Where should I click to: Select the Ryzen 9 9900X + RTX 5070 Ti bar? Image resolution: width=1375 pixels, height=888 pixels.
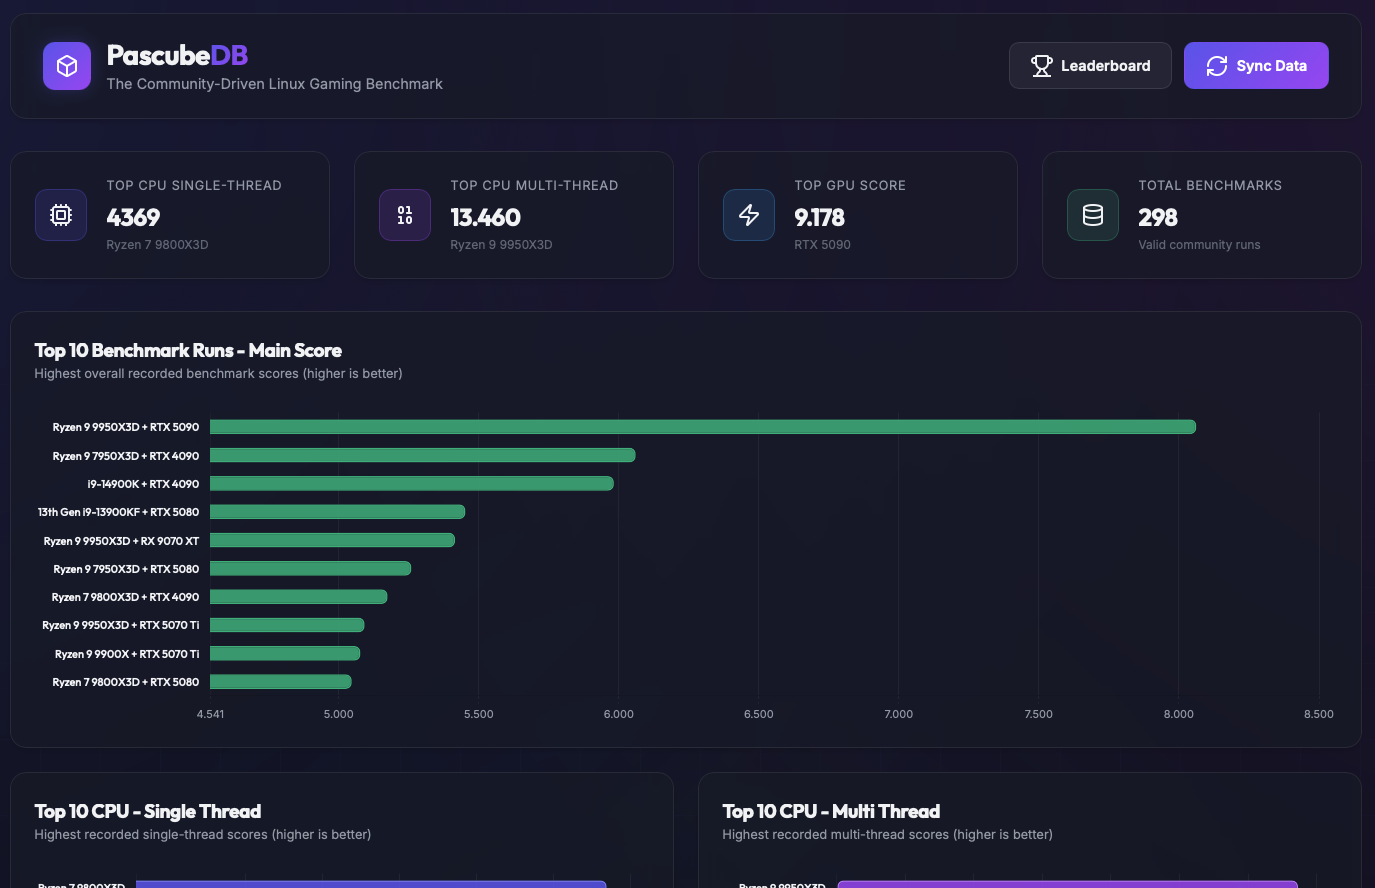(x=285, y=654)
